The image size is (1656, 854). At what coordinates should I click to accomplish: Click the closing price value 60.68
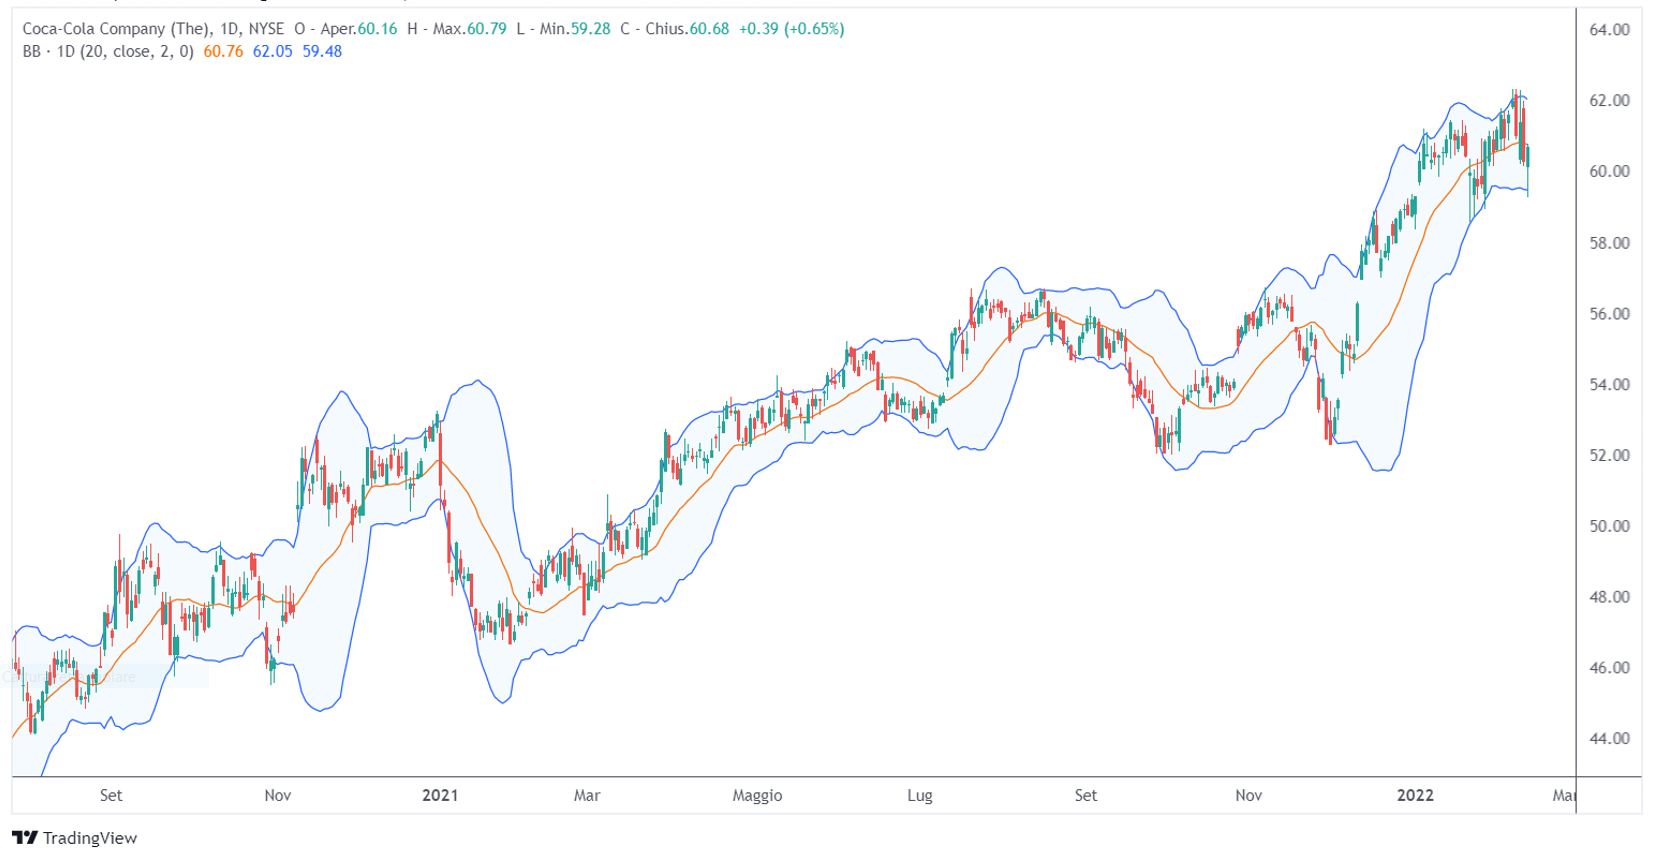pos(709,29)
